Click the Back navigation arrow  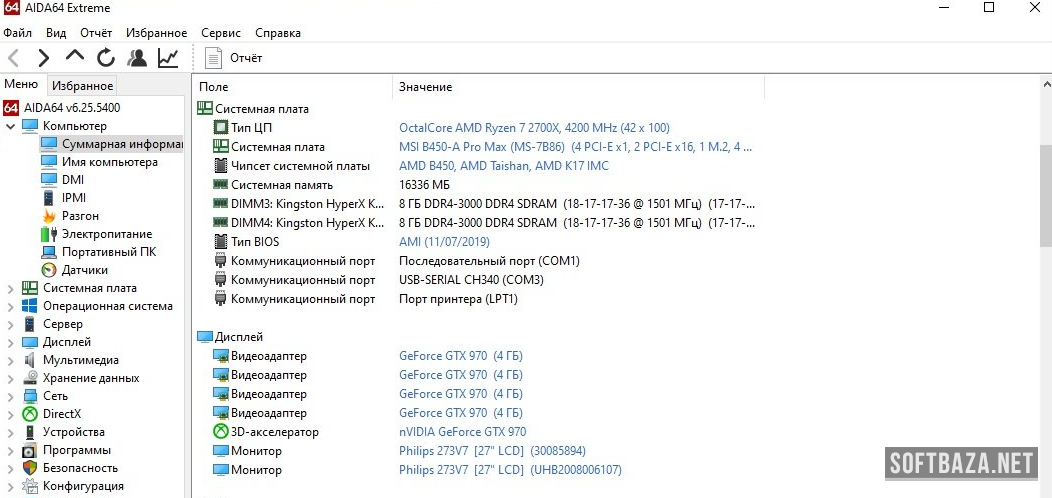tap(13, 58)
